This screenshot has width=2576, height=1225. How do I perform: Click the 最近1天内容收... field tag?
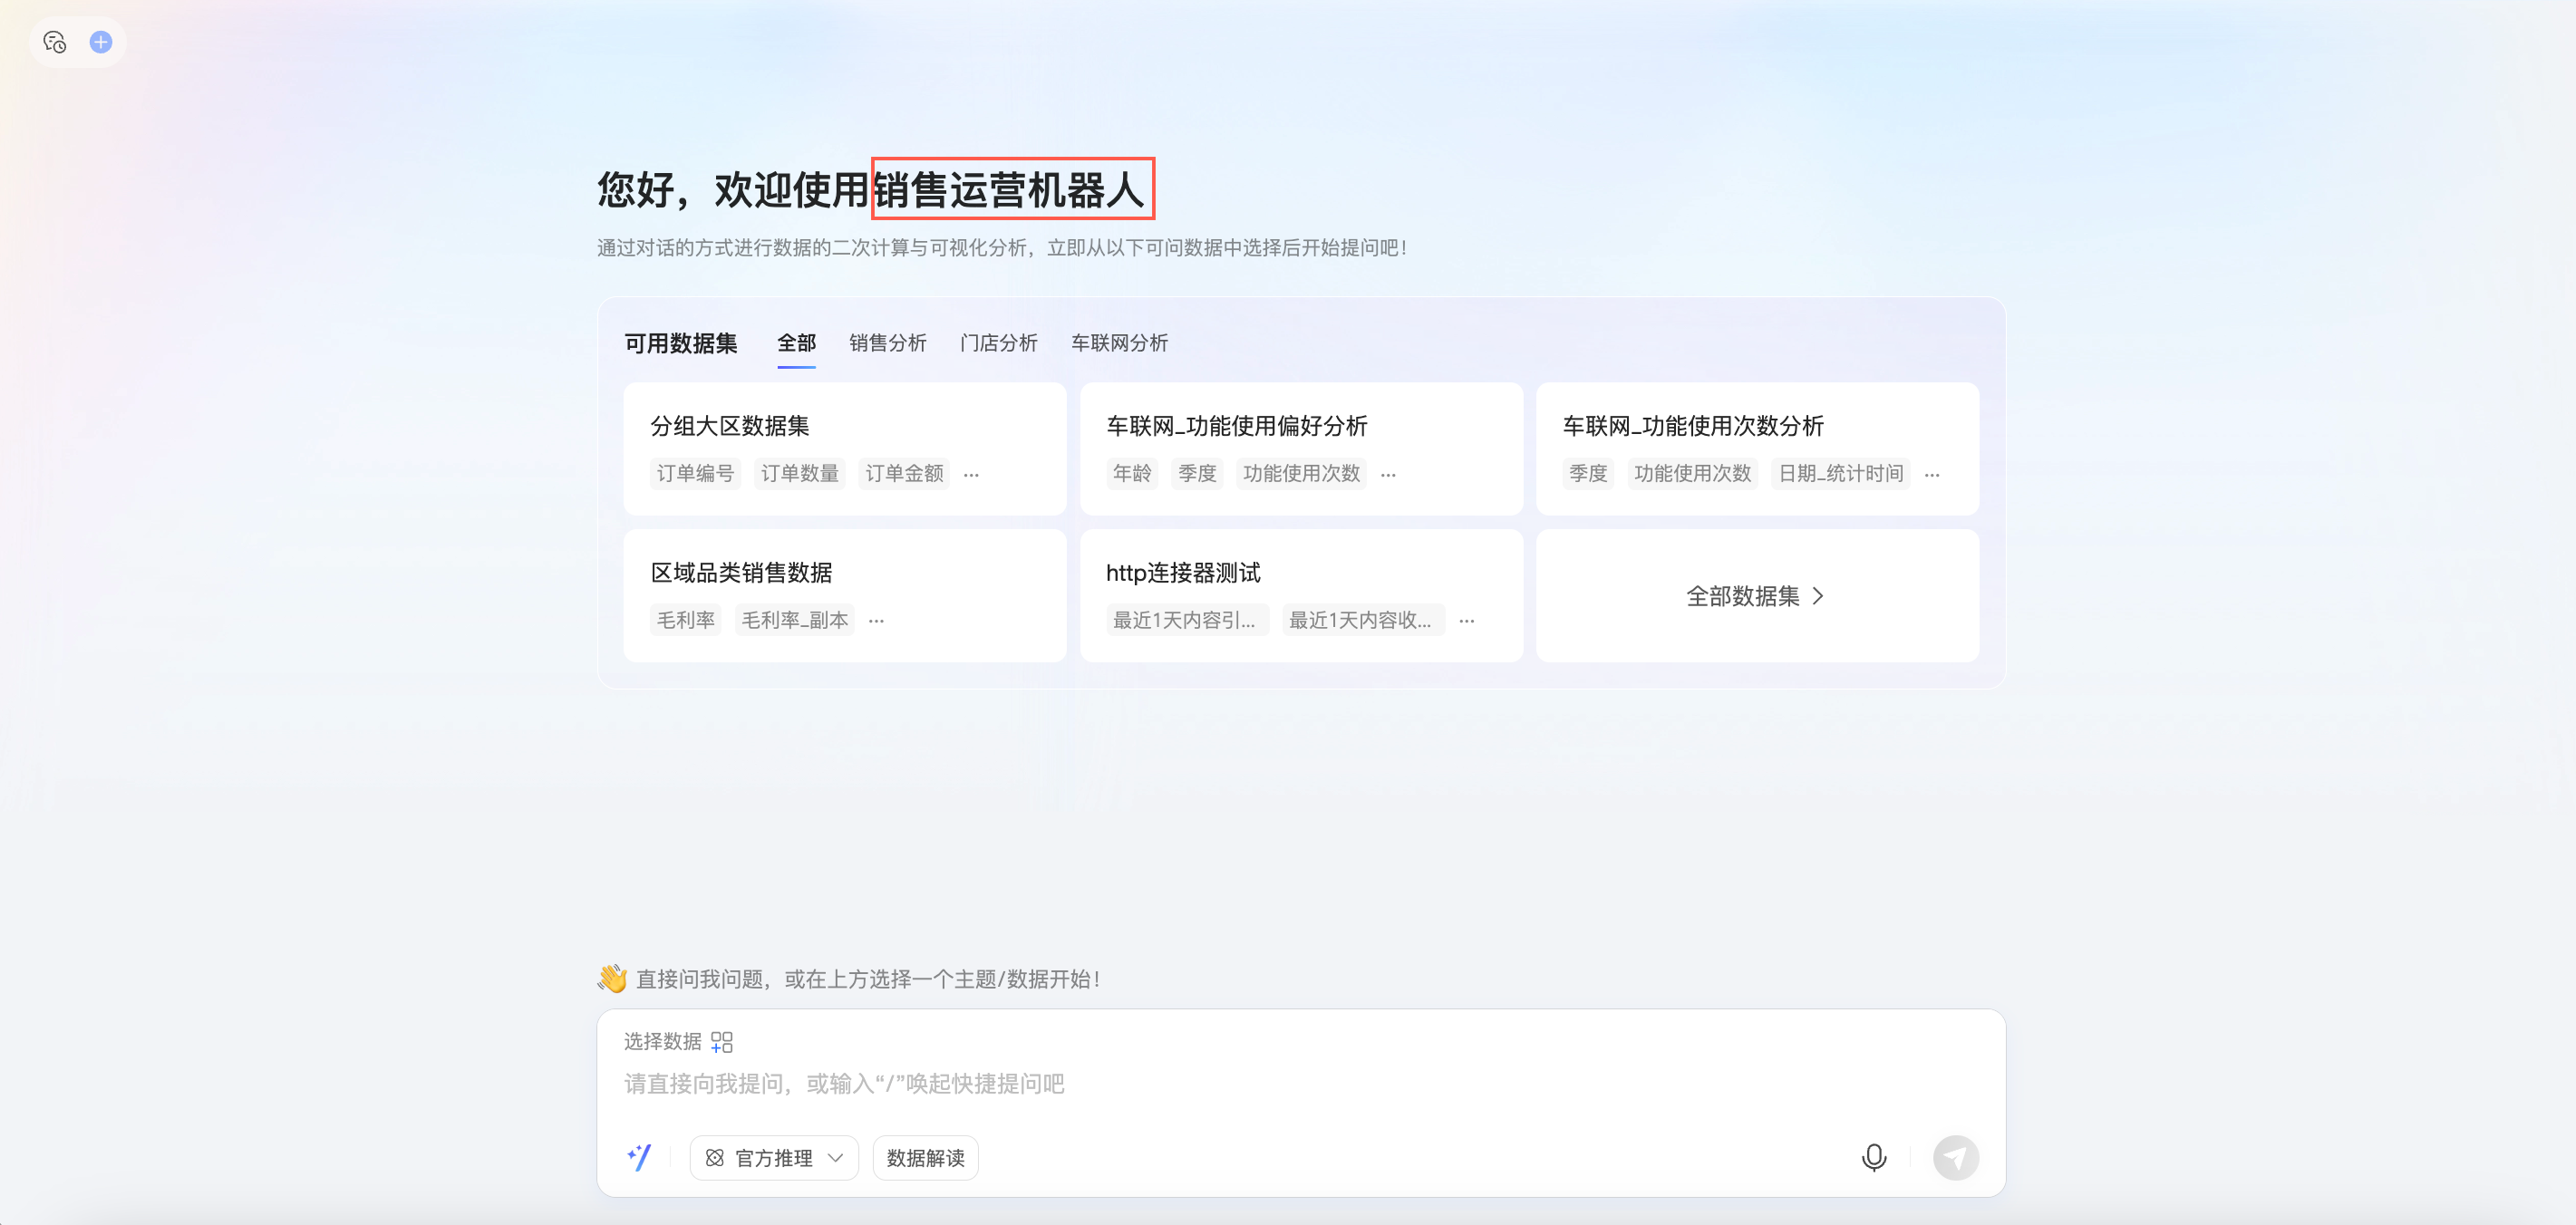(x=1363, y=620)
